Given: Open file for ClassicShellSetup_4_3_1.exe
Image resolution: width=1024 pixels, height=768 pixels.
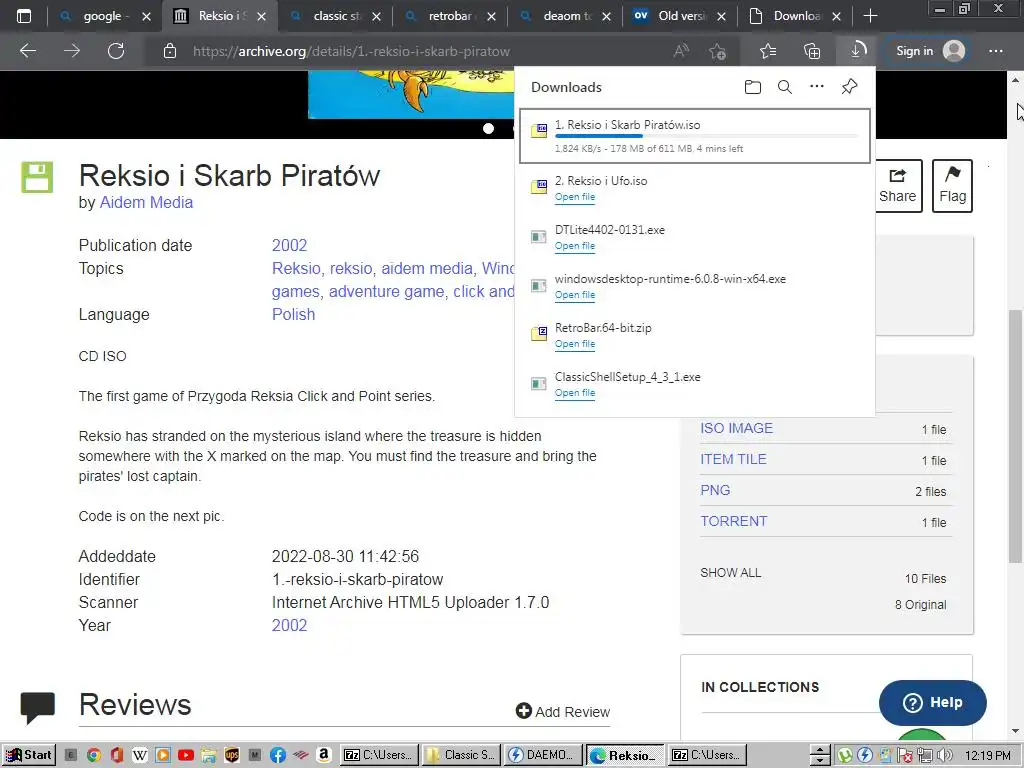Looking at the screenshot, I should [575, 392].
